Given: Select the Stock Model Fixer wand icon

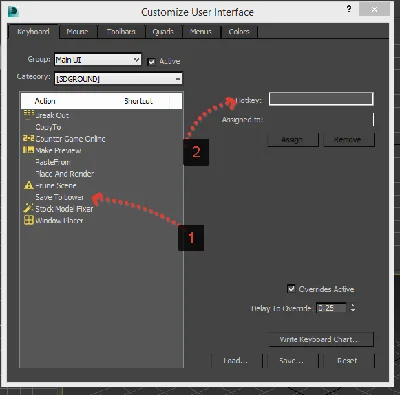Looking at the screenshot, I should click(29, 208).
